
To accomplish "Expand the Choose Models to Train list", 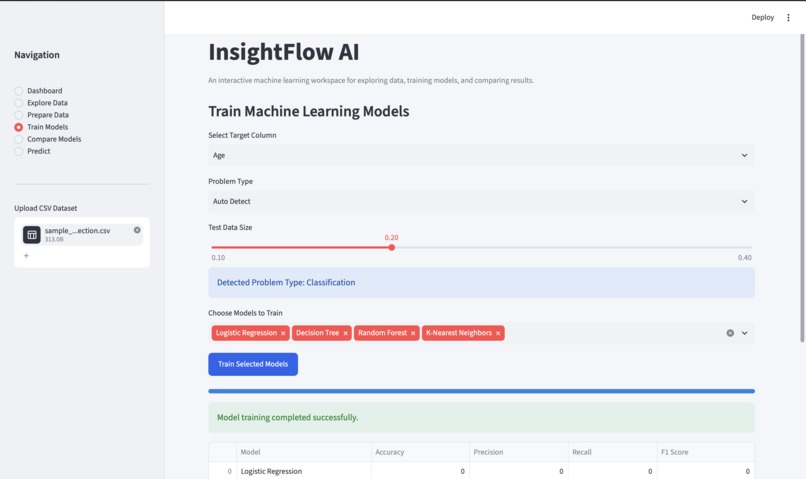I will [x=744, y=333].
